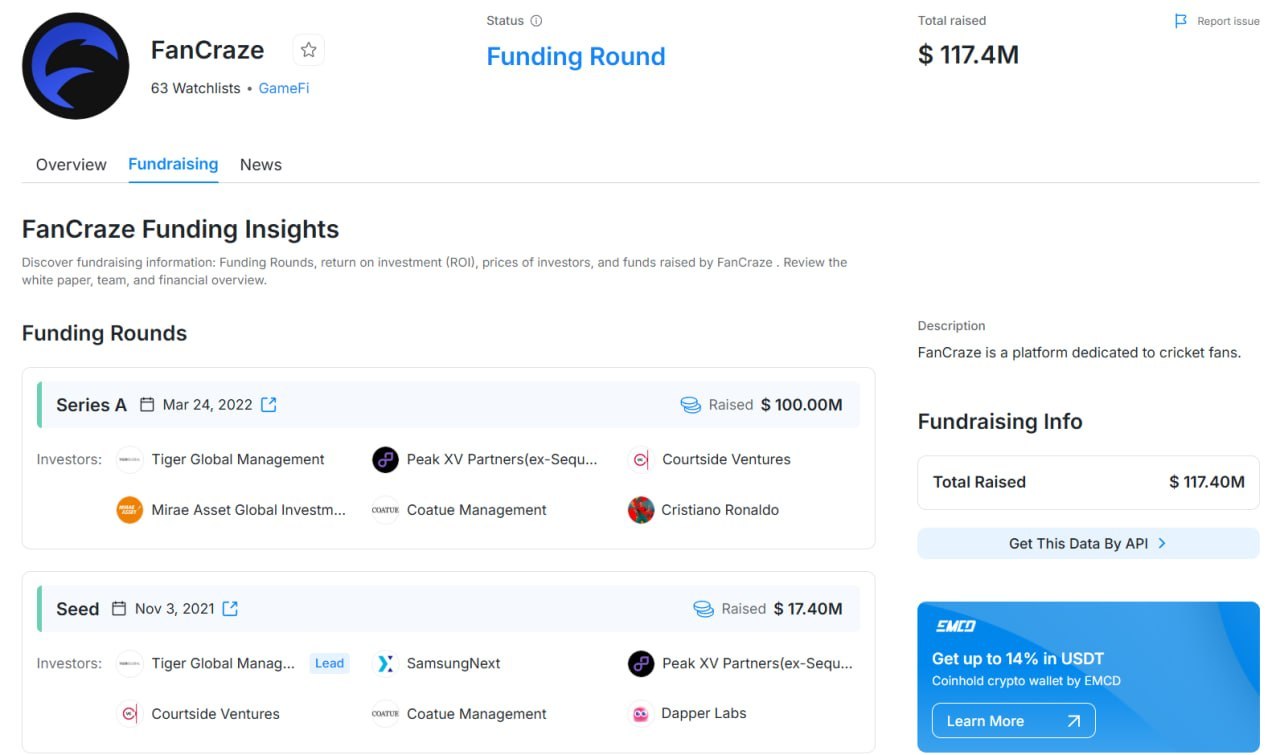This screenshot has width=1280, height=755.
Task: Click the Seed raised coins icon
Action: (703, 609)
